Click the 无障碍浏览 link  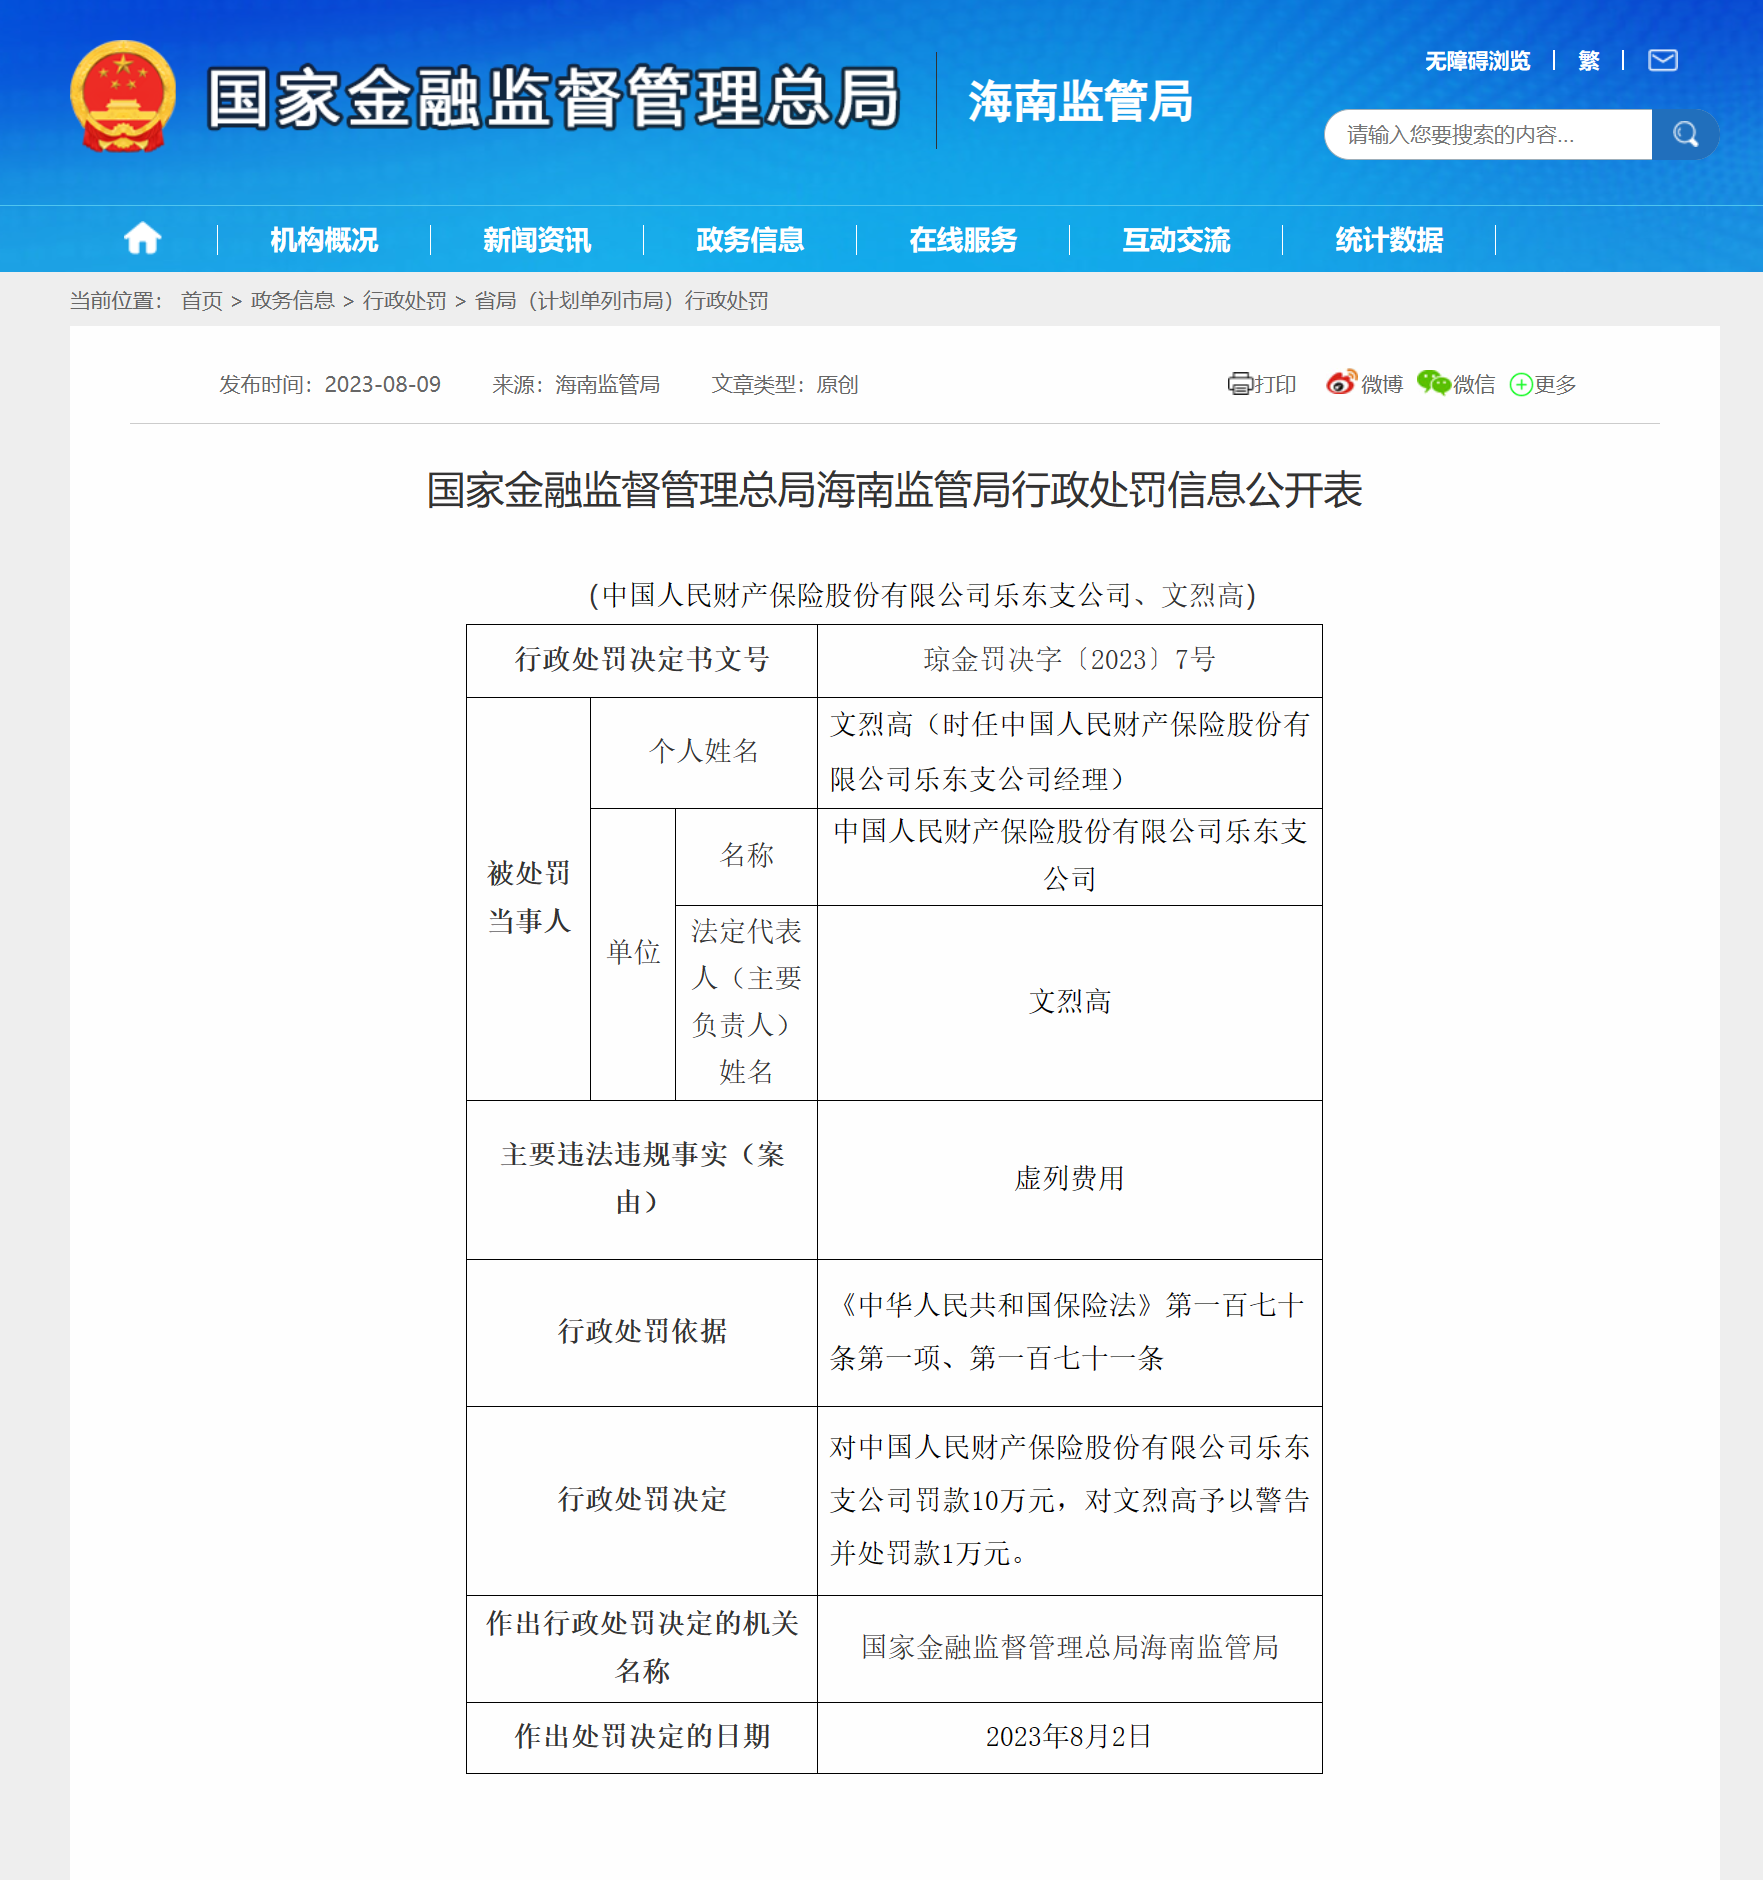1477,61
